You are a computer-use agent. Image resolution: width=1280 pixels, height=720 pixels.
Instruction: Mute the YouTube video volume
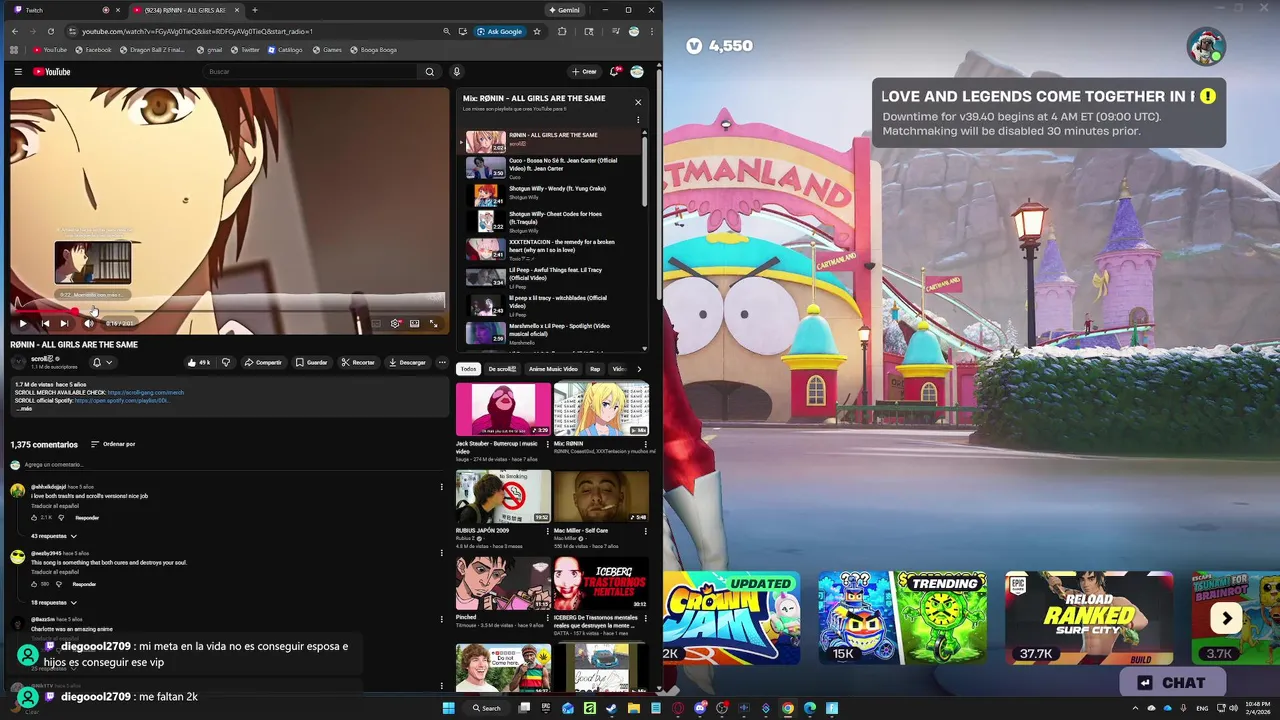[89, 323]
